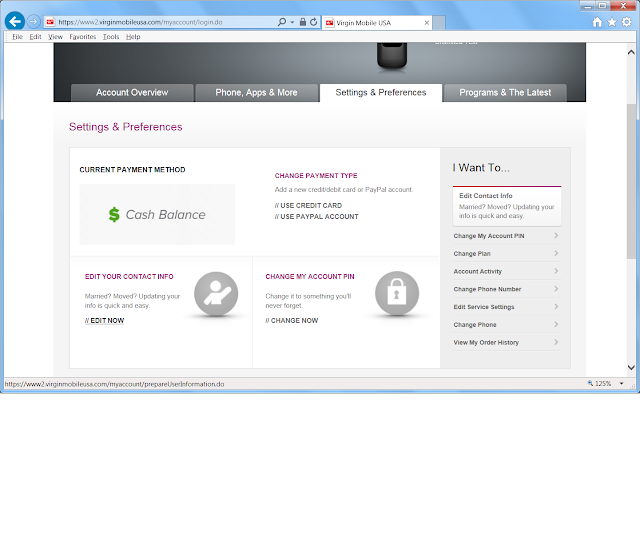The width and height of the screenshot is (640, 533).
Task: Click the Change Plan sidebar link
Action: pos(472,254)
